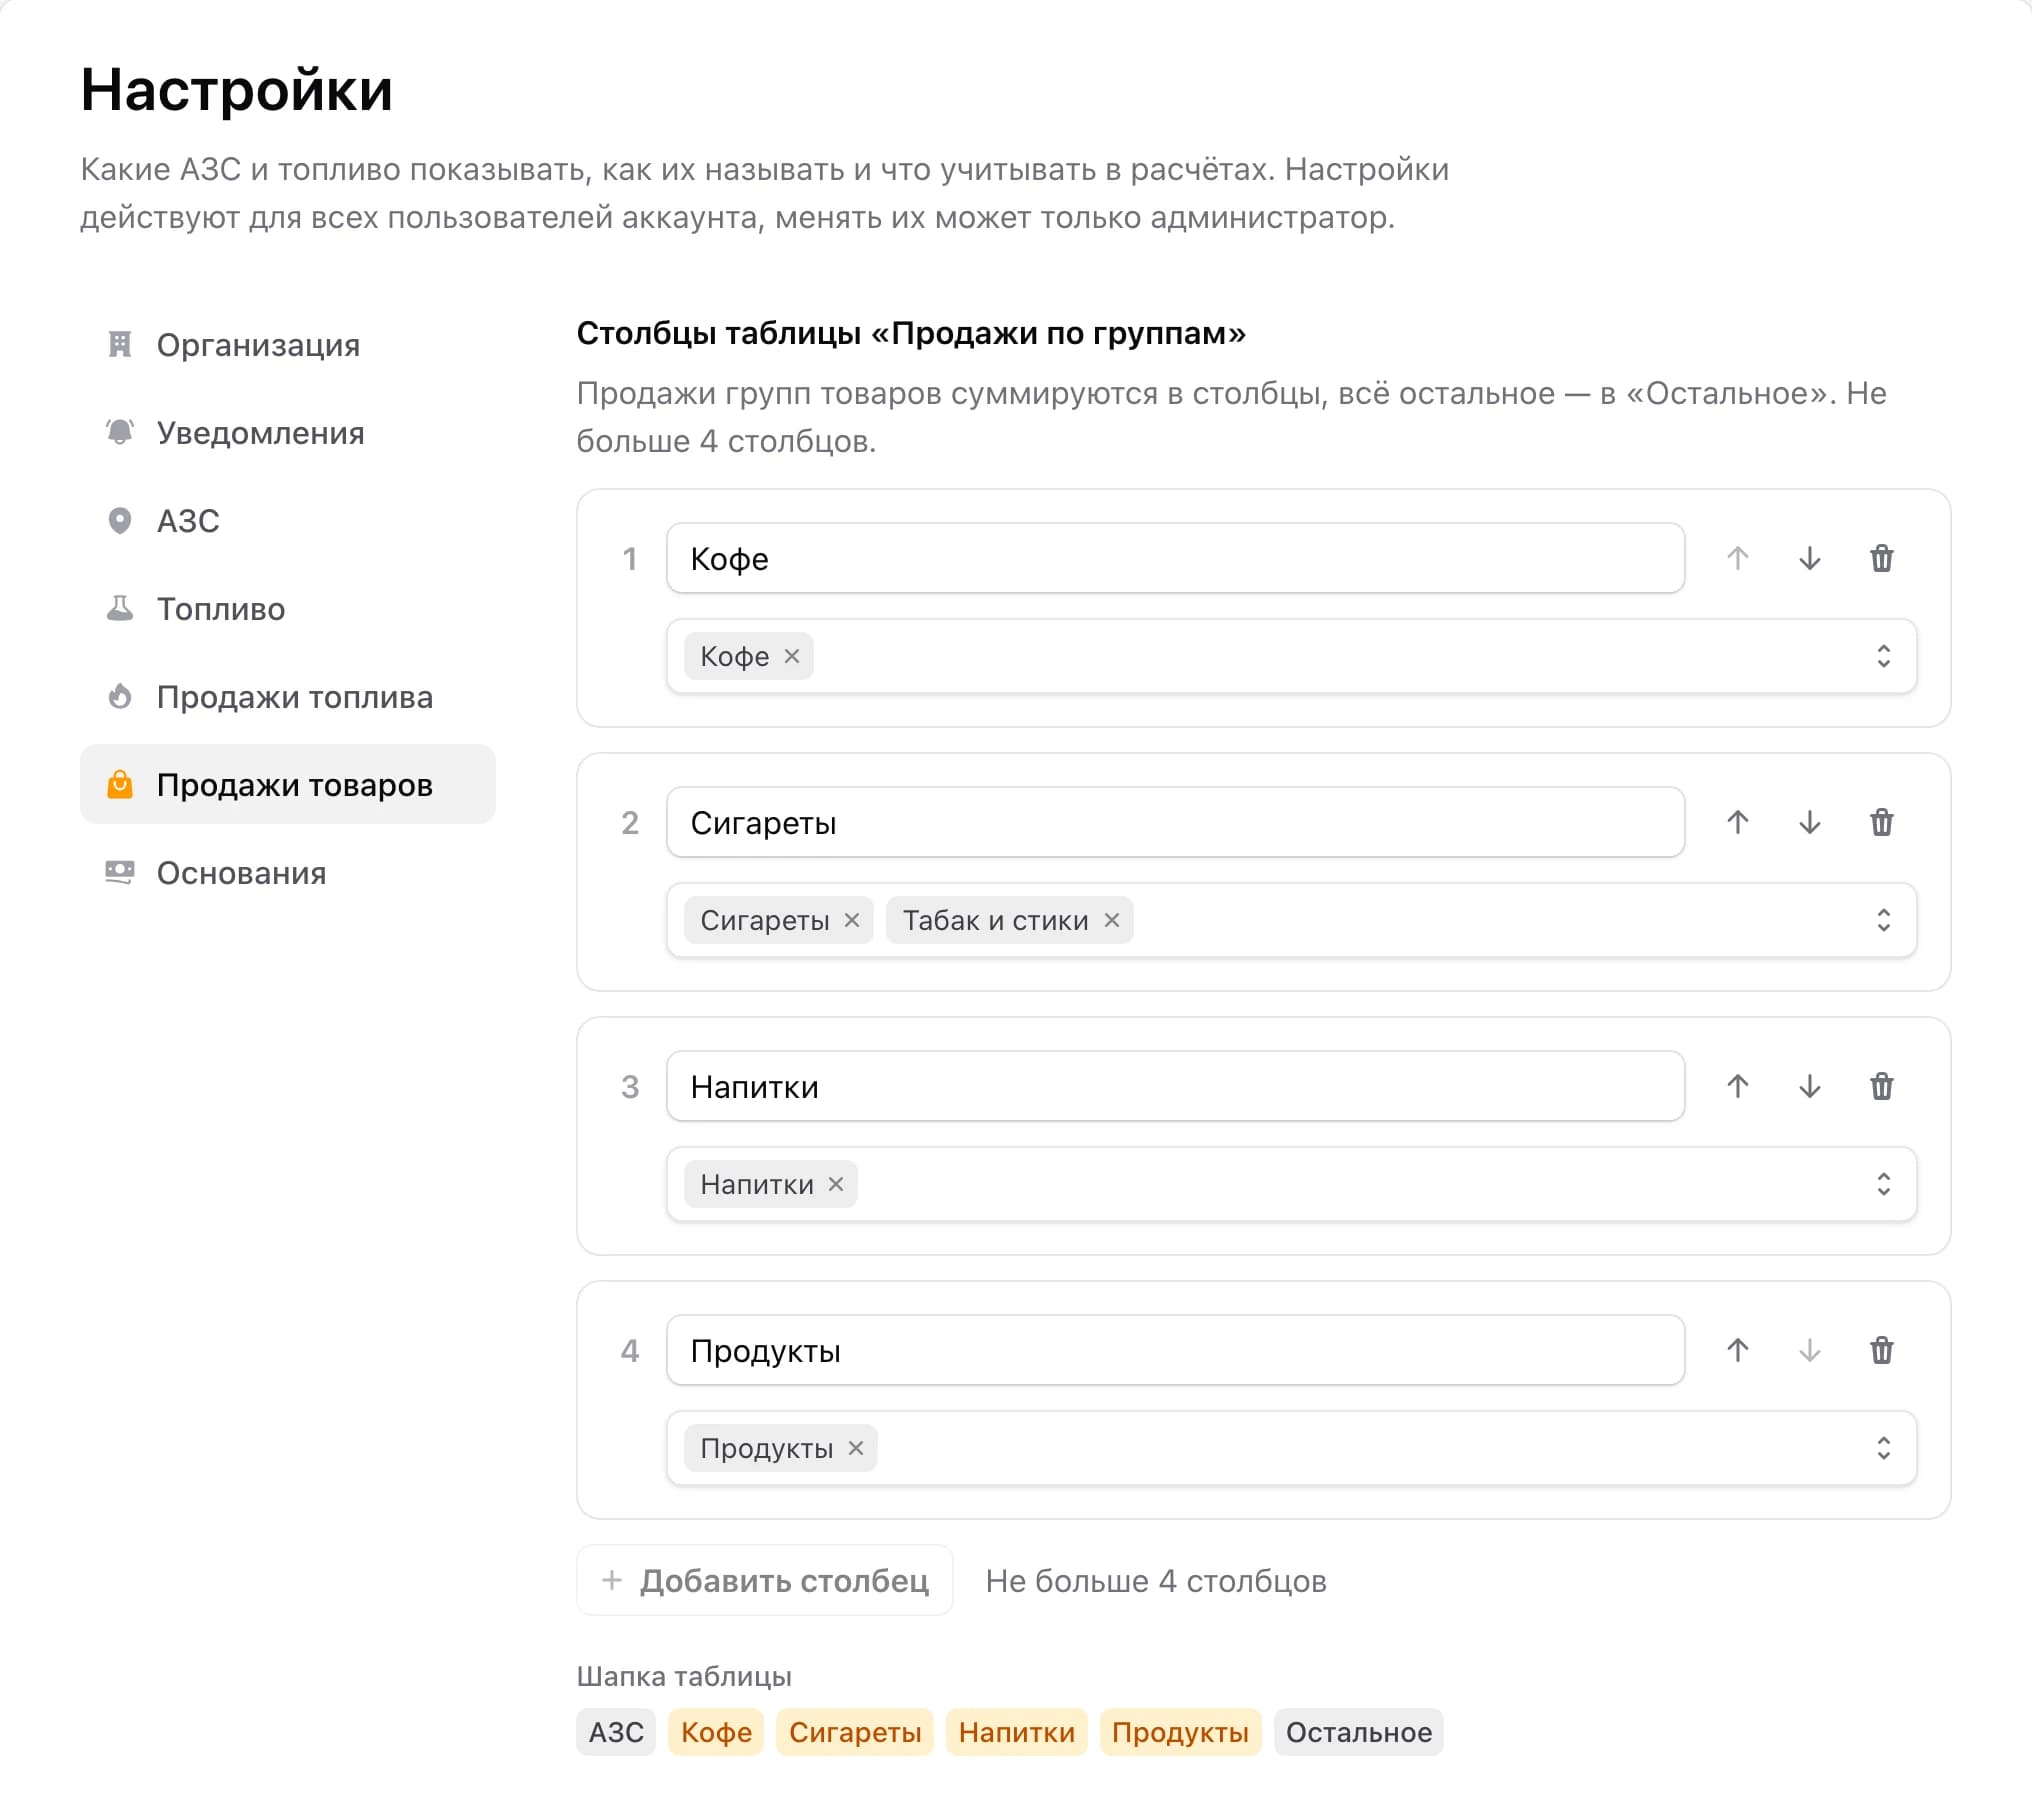Remove the Напитки group tag
Image resolution: width=2032 pixels, height=1800 pixels.
(x=835, y=1184)
